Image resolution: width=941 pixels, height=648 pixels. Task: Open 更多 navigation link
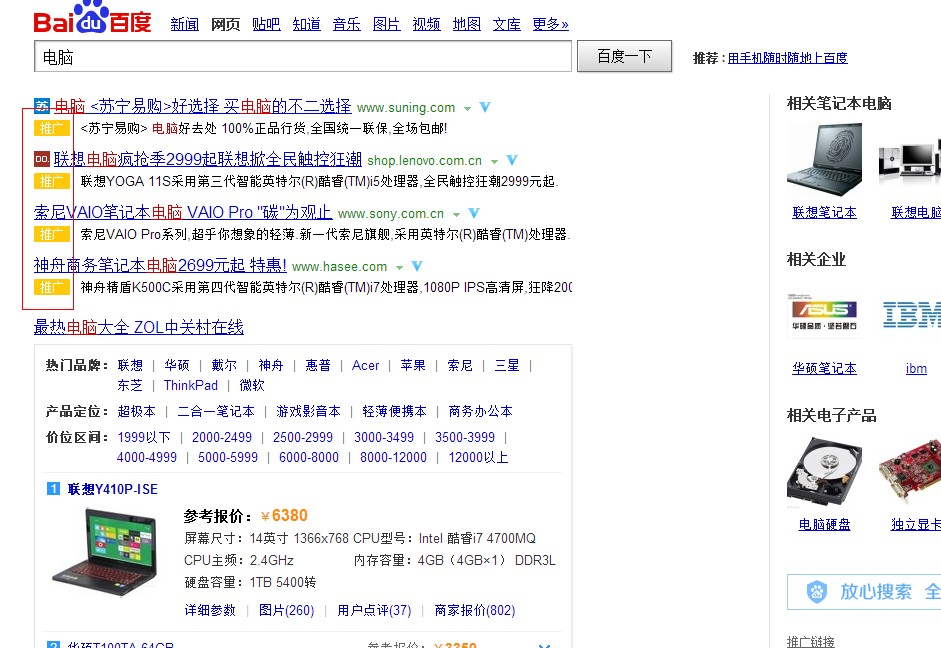click(x=550, y=24)
